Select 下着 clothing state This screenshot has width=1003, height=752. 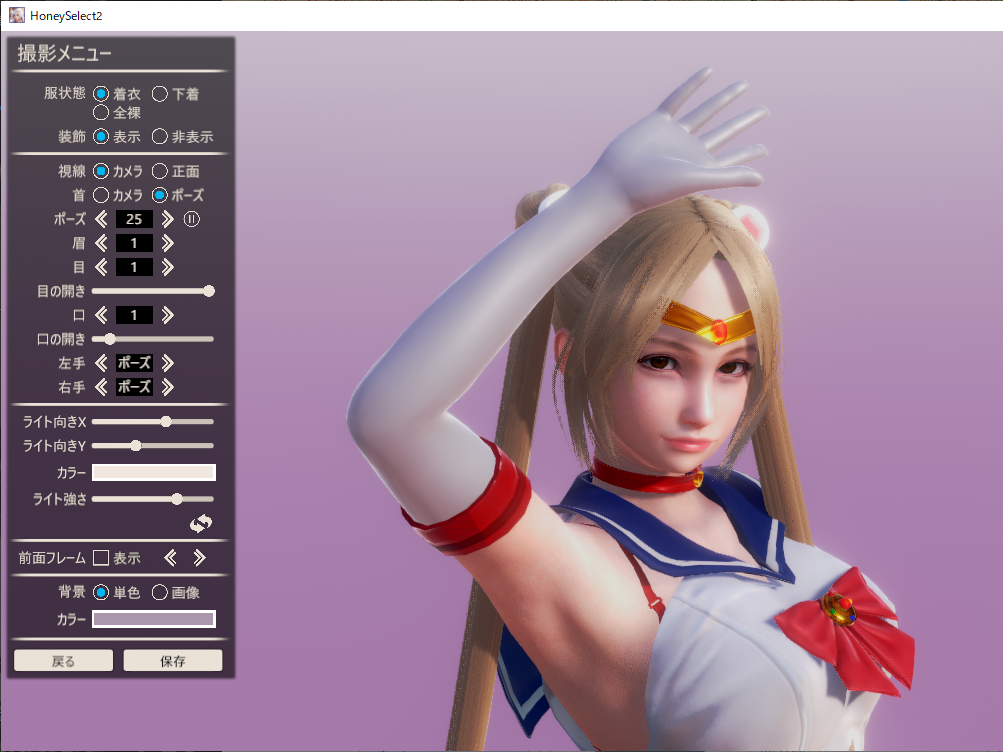tap(159, 94)
